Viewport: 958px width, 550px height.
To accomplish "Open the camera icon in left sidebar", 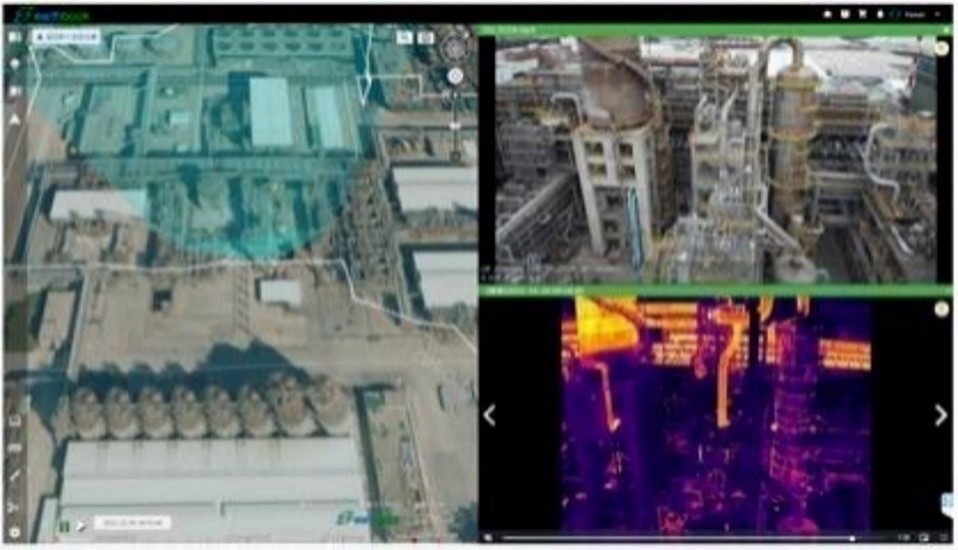I will pyautogui.click(x=15, y=92).
